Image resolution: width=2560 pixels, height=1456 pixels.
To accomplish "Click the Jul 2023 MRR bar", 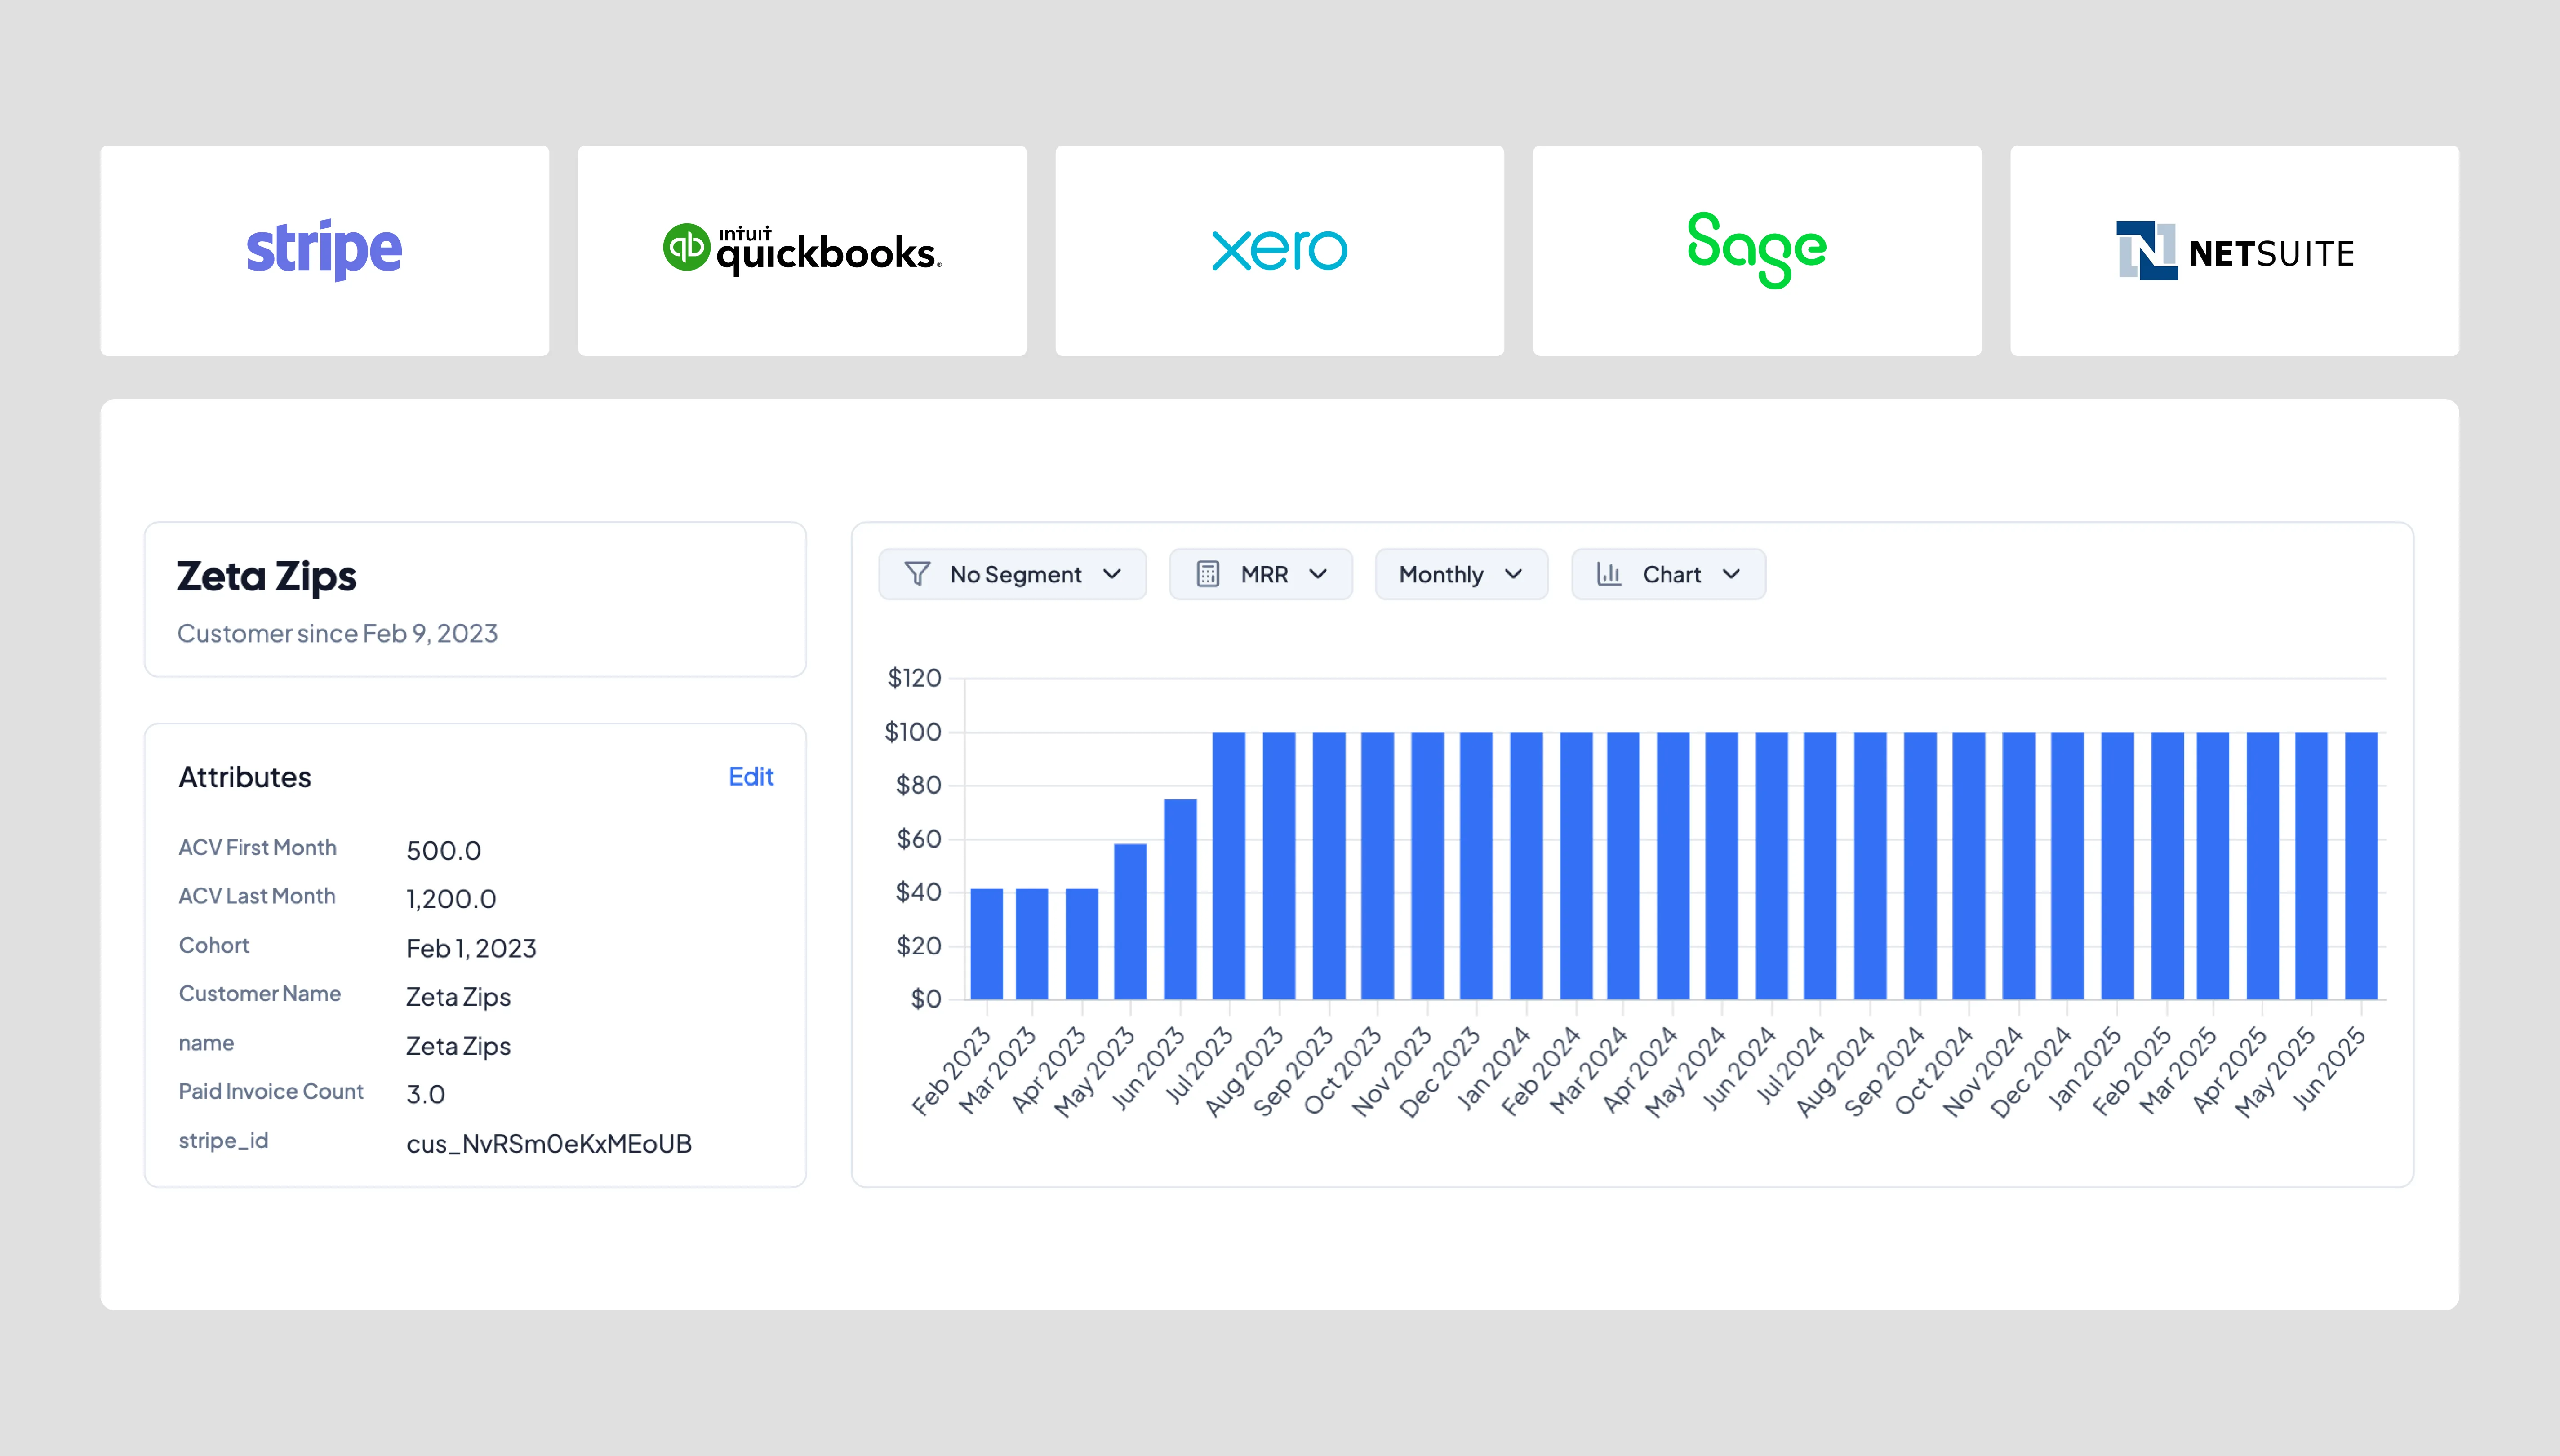I will [x=1229, y=865].
